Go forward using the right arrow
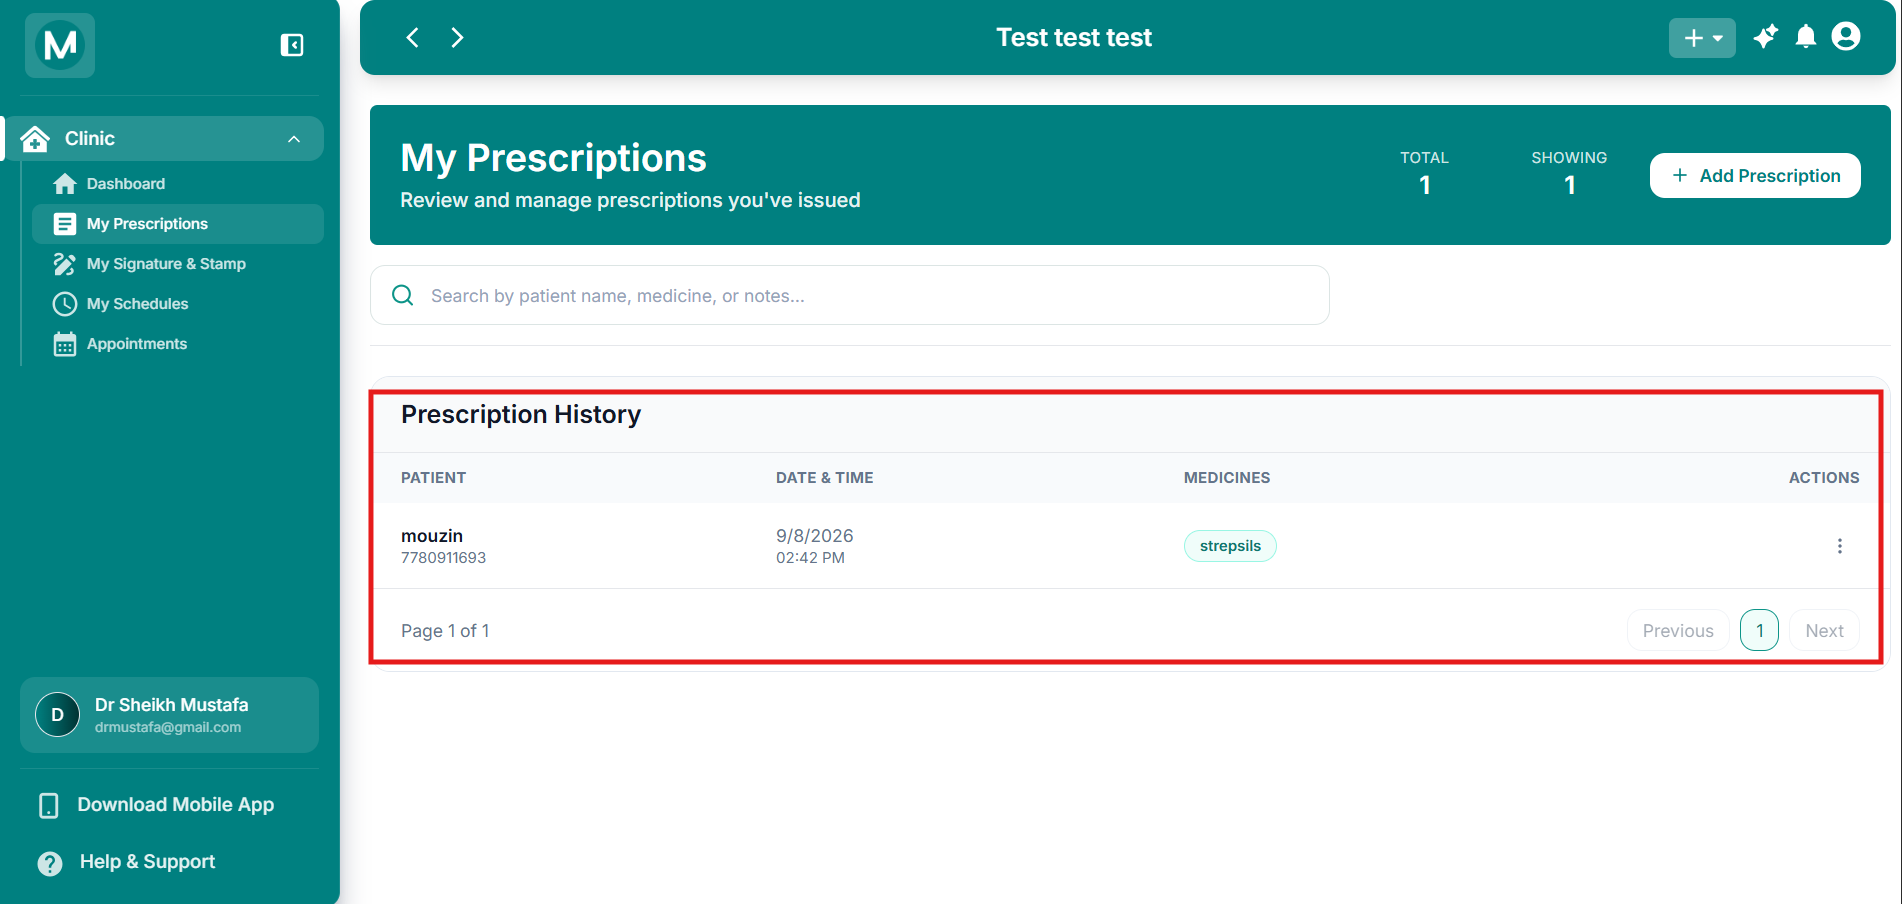Image resolution: width=1902 pixels, height=904 pixels. [x=457, y=37]
